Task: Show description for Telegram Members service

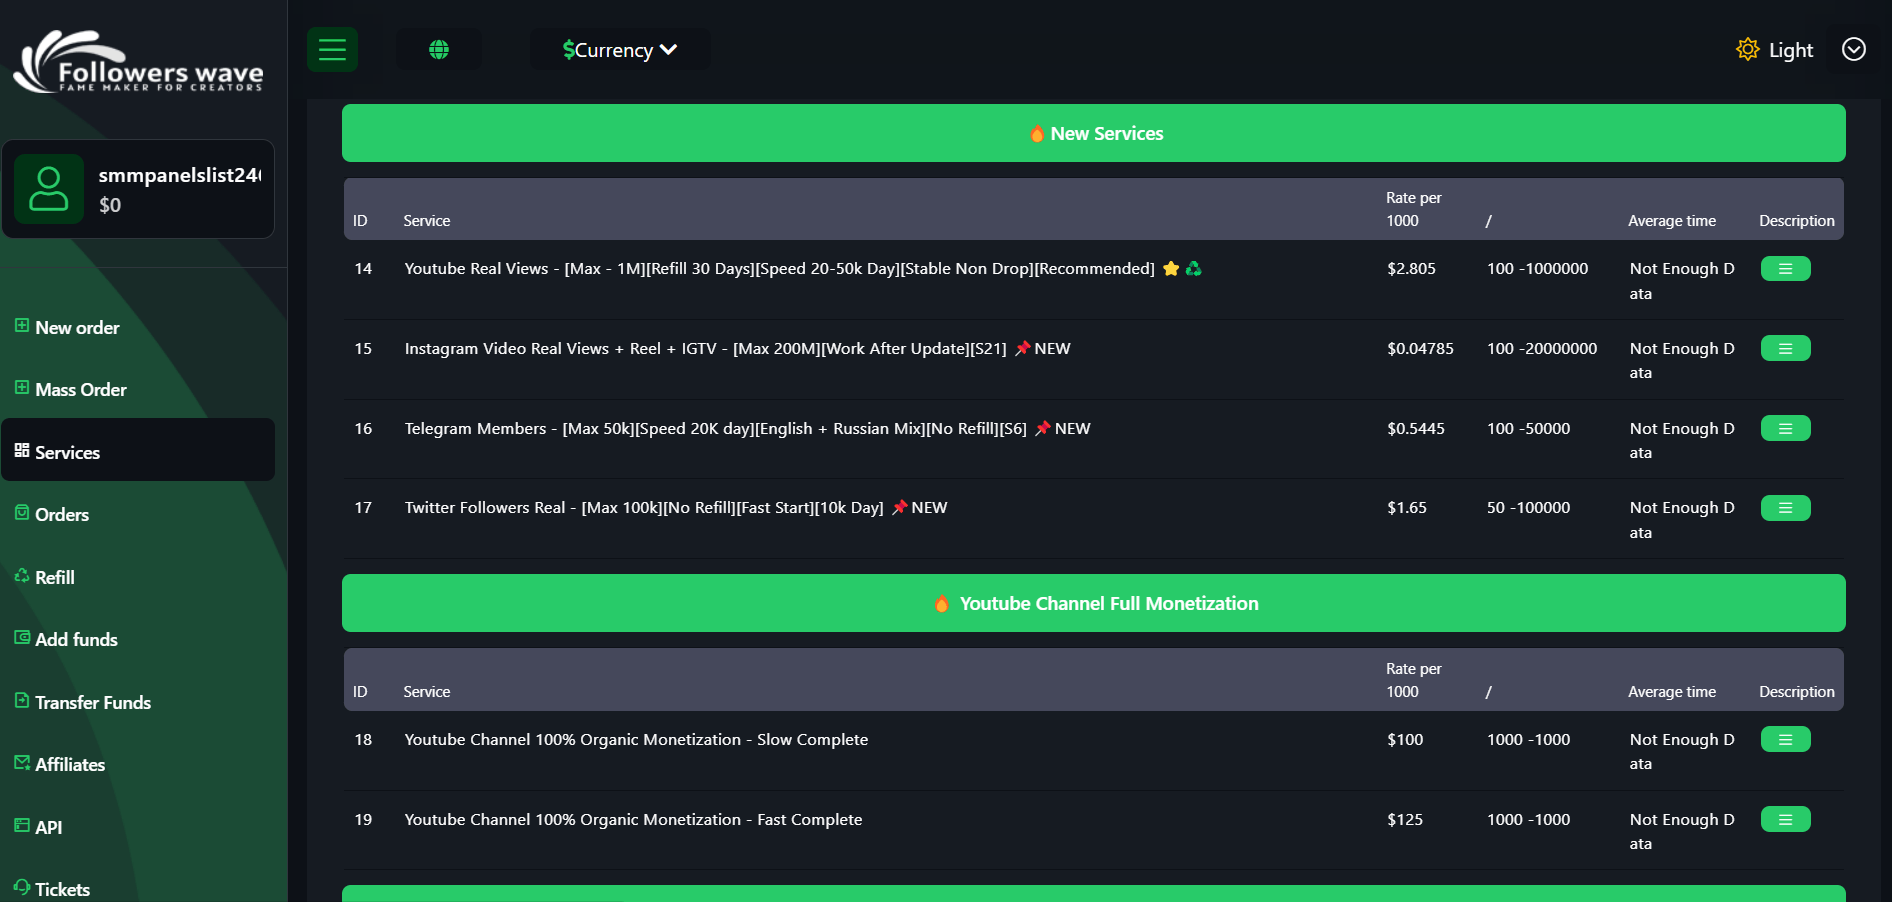Action: (x=1785, y=429)
